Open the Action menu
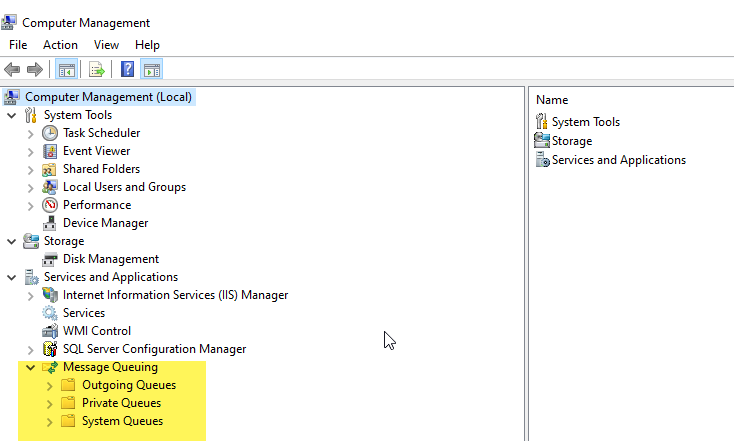This screenshot has height=441, width=734. tap(60, 45)
